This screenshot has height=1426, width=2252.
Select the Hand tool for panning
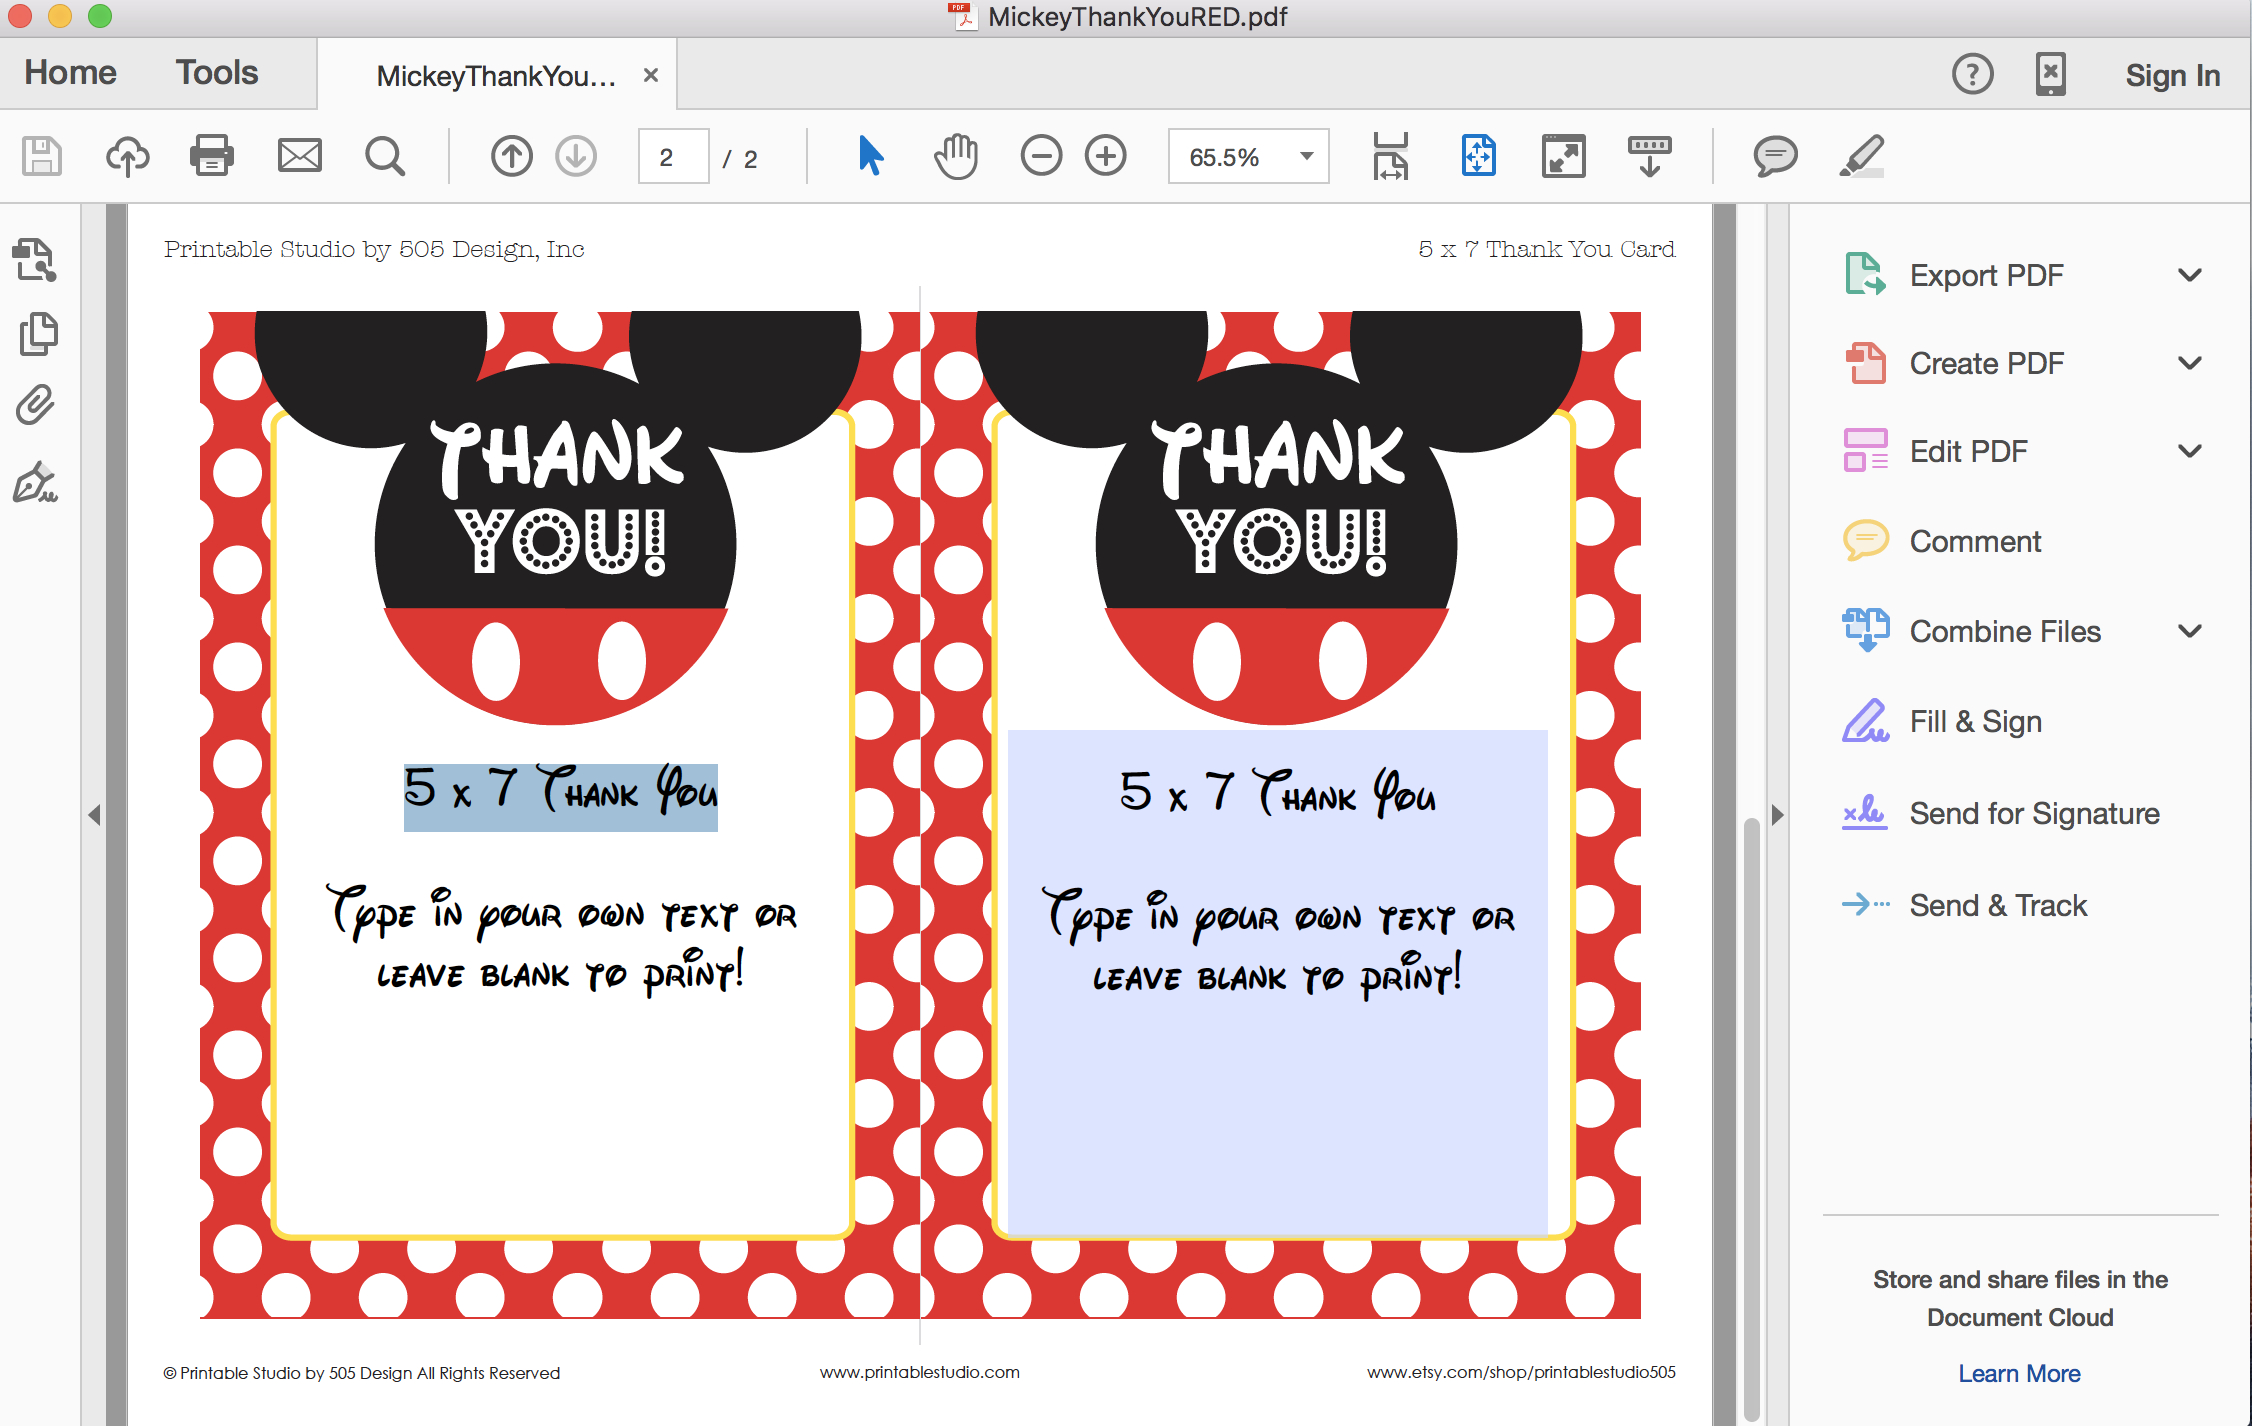click(x=954, y=156)
